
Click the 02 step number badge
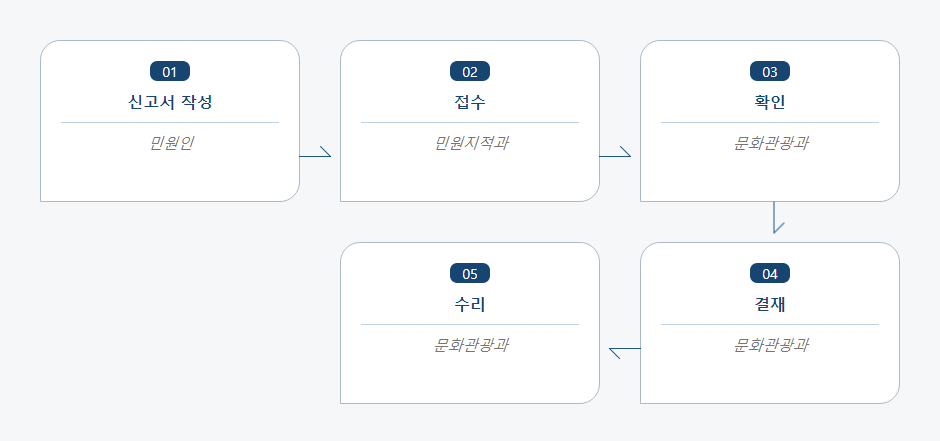470,71
